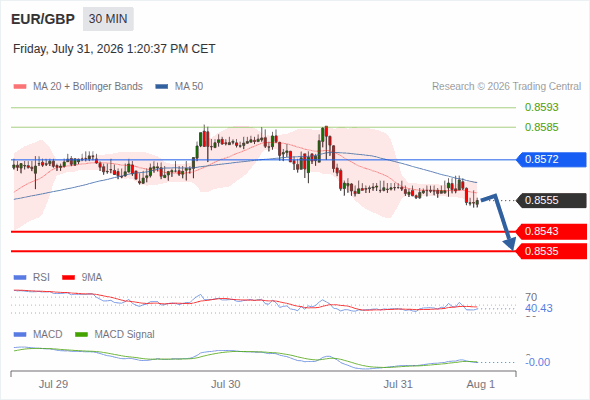Click the Research © 2026 Trading Central credit
The height and width of the screenshot is (400, 590).
click(506, 87)
